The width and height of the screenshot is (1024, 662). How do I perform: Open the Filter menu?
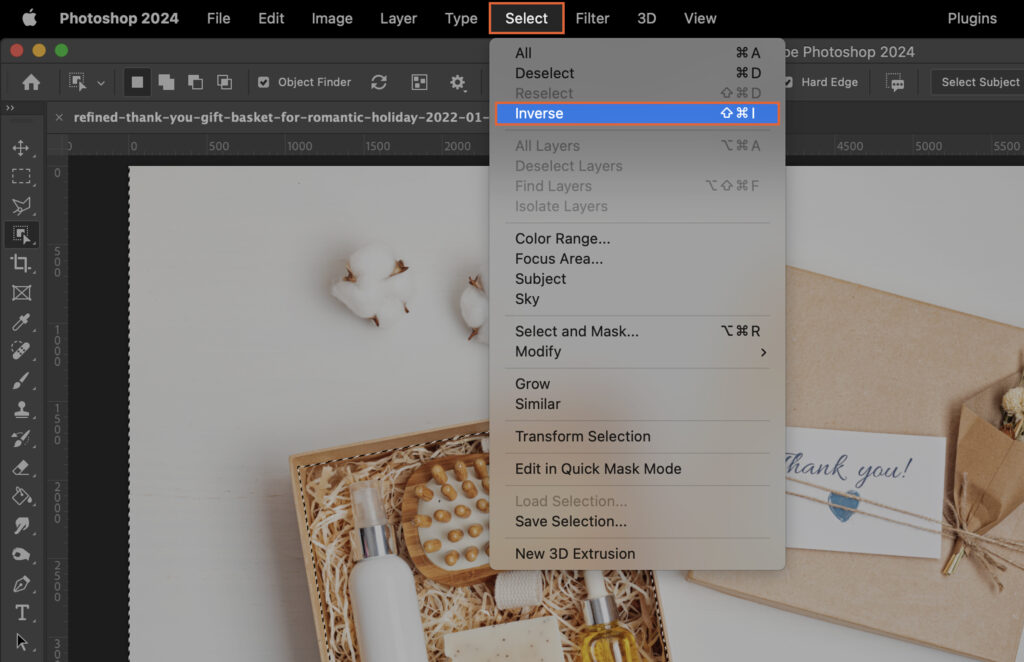pos(593,18)
